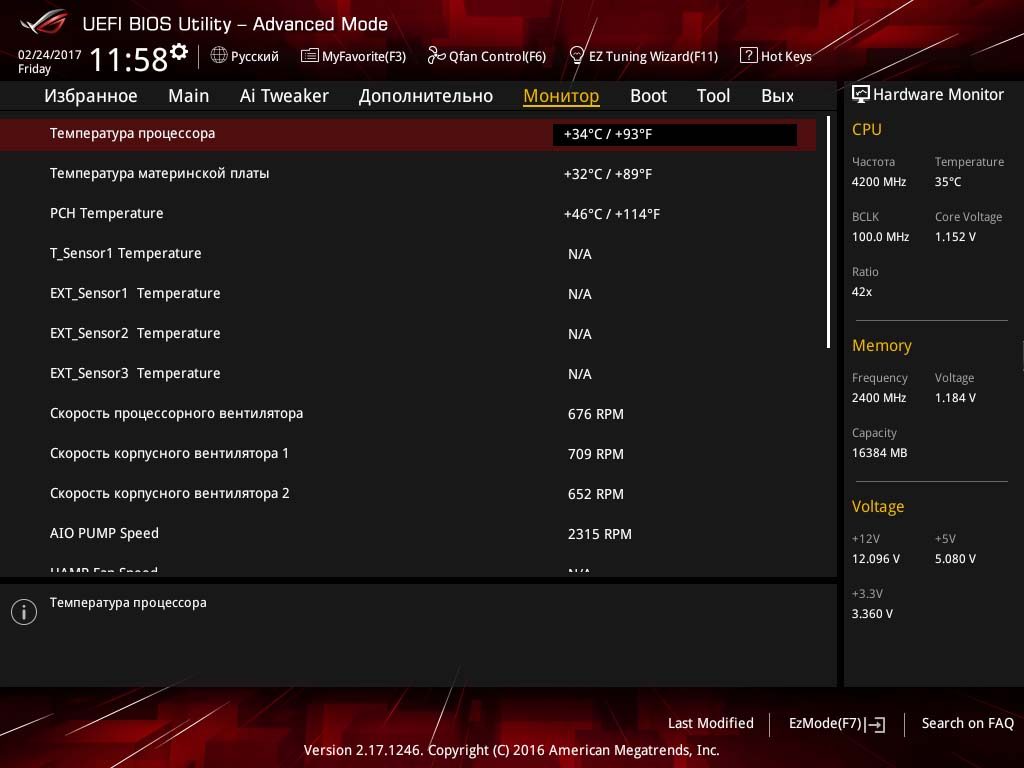The width and height of the screenshot is (1024, 768).
Task: Show the Hot Keys list
Action: [x=776, y=56]
